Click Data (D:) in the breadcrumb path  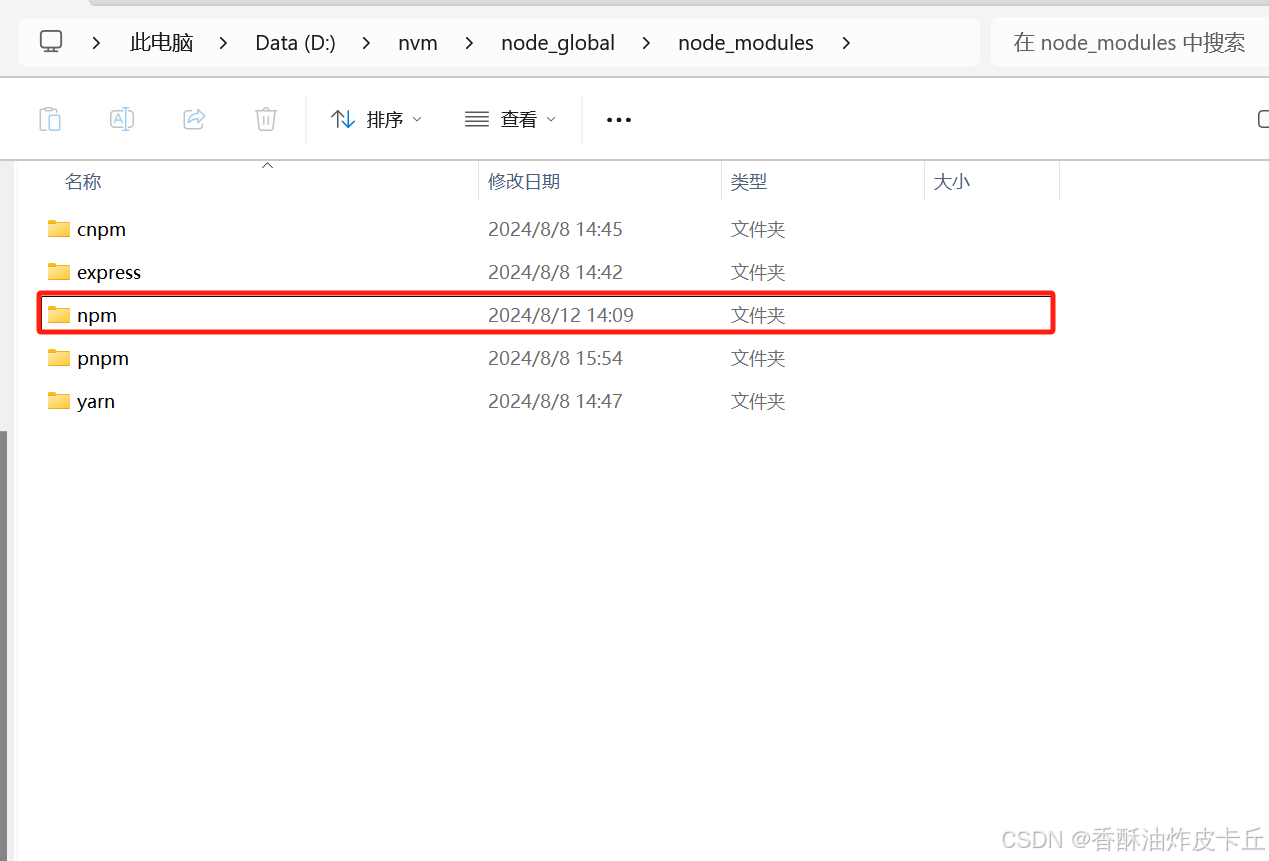(x=295, y=43)
